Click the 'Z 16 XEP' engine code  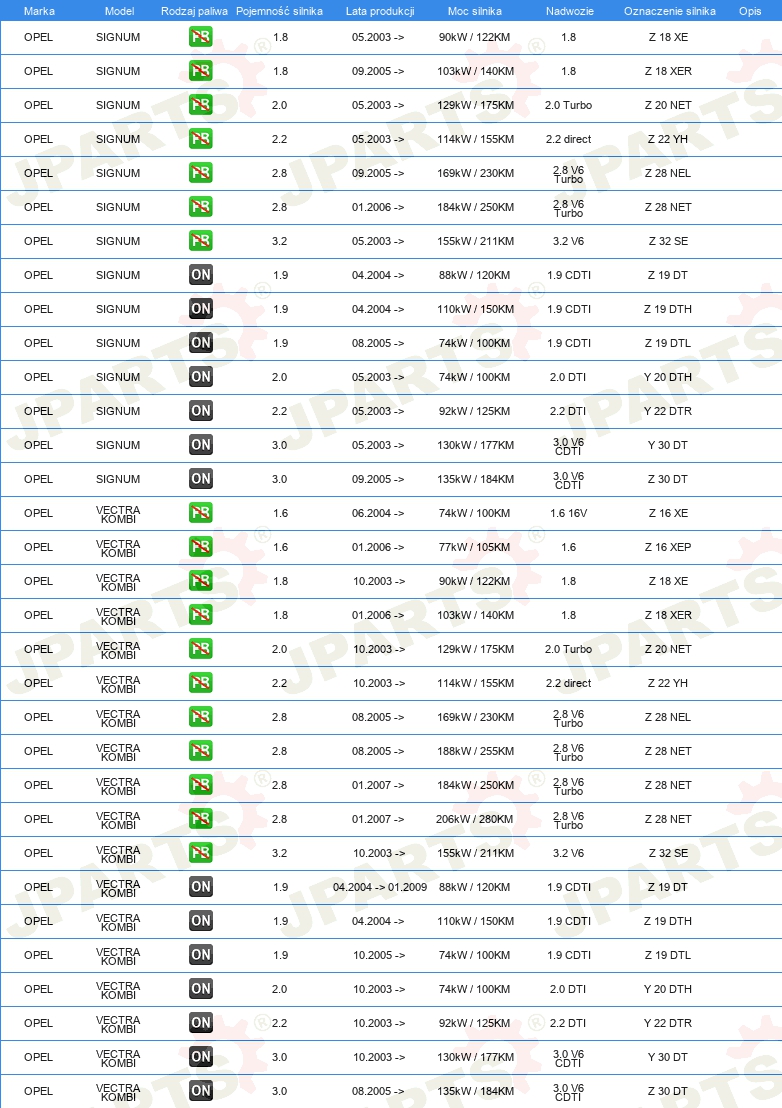[x=668, y=547]
